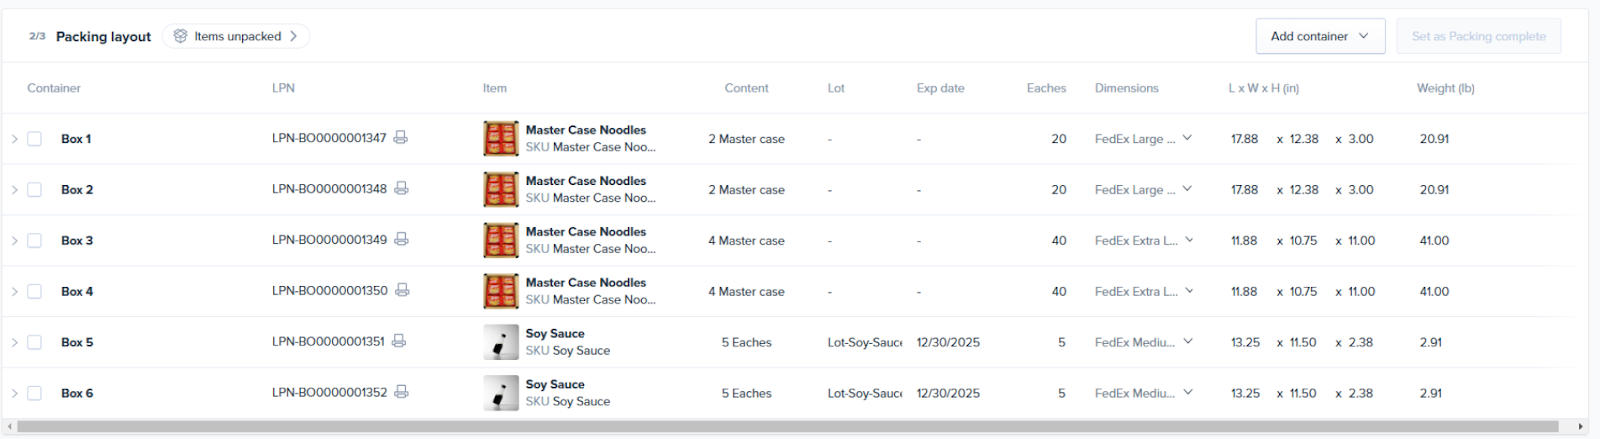Click the Items unpacked chip

click(x=237, y=36)
